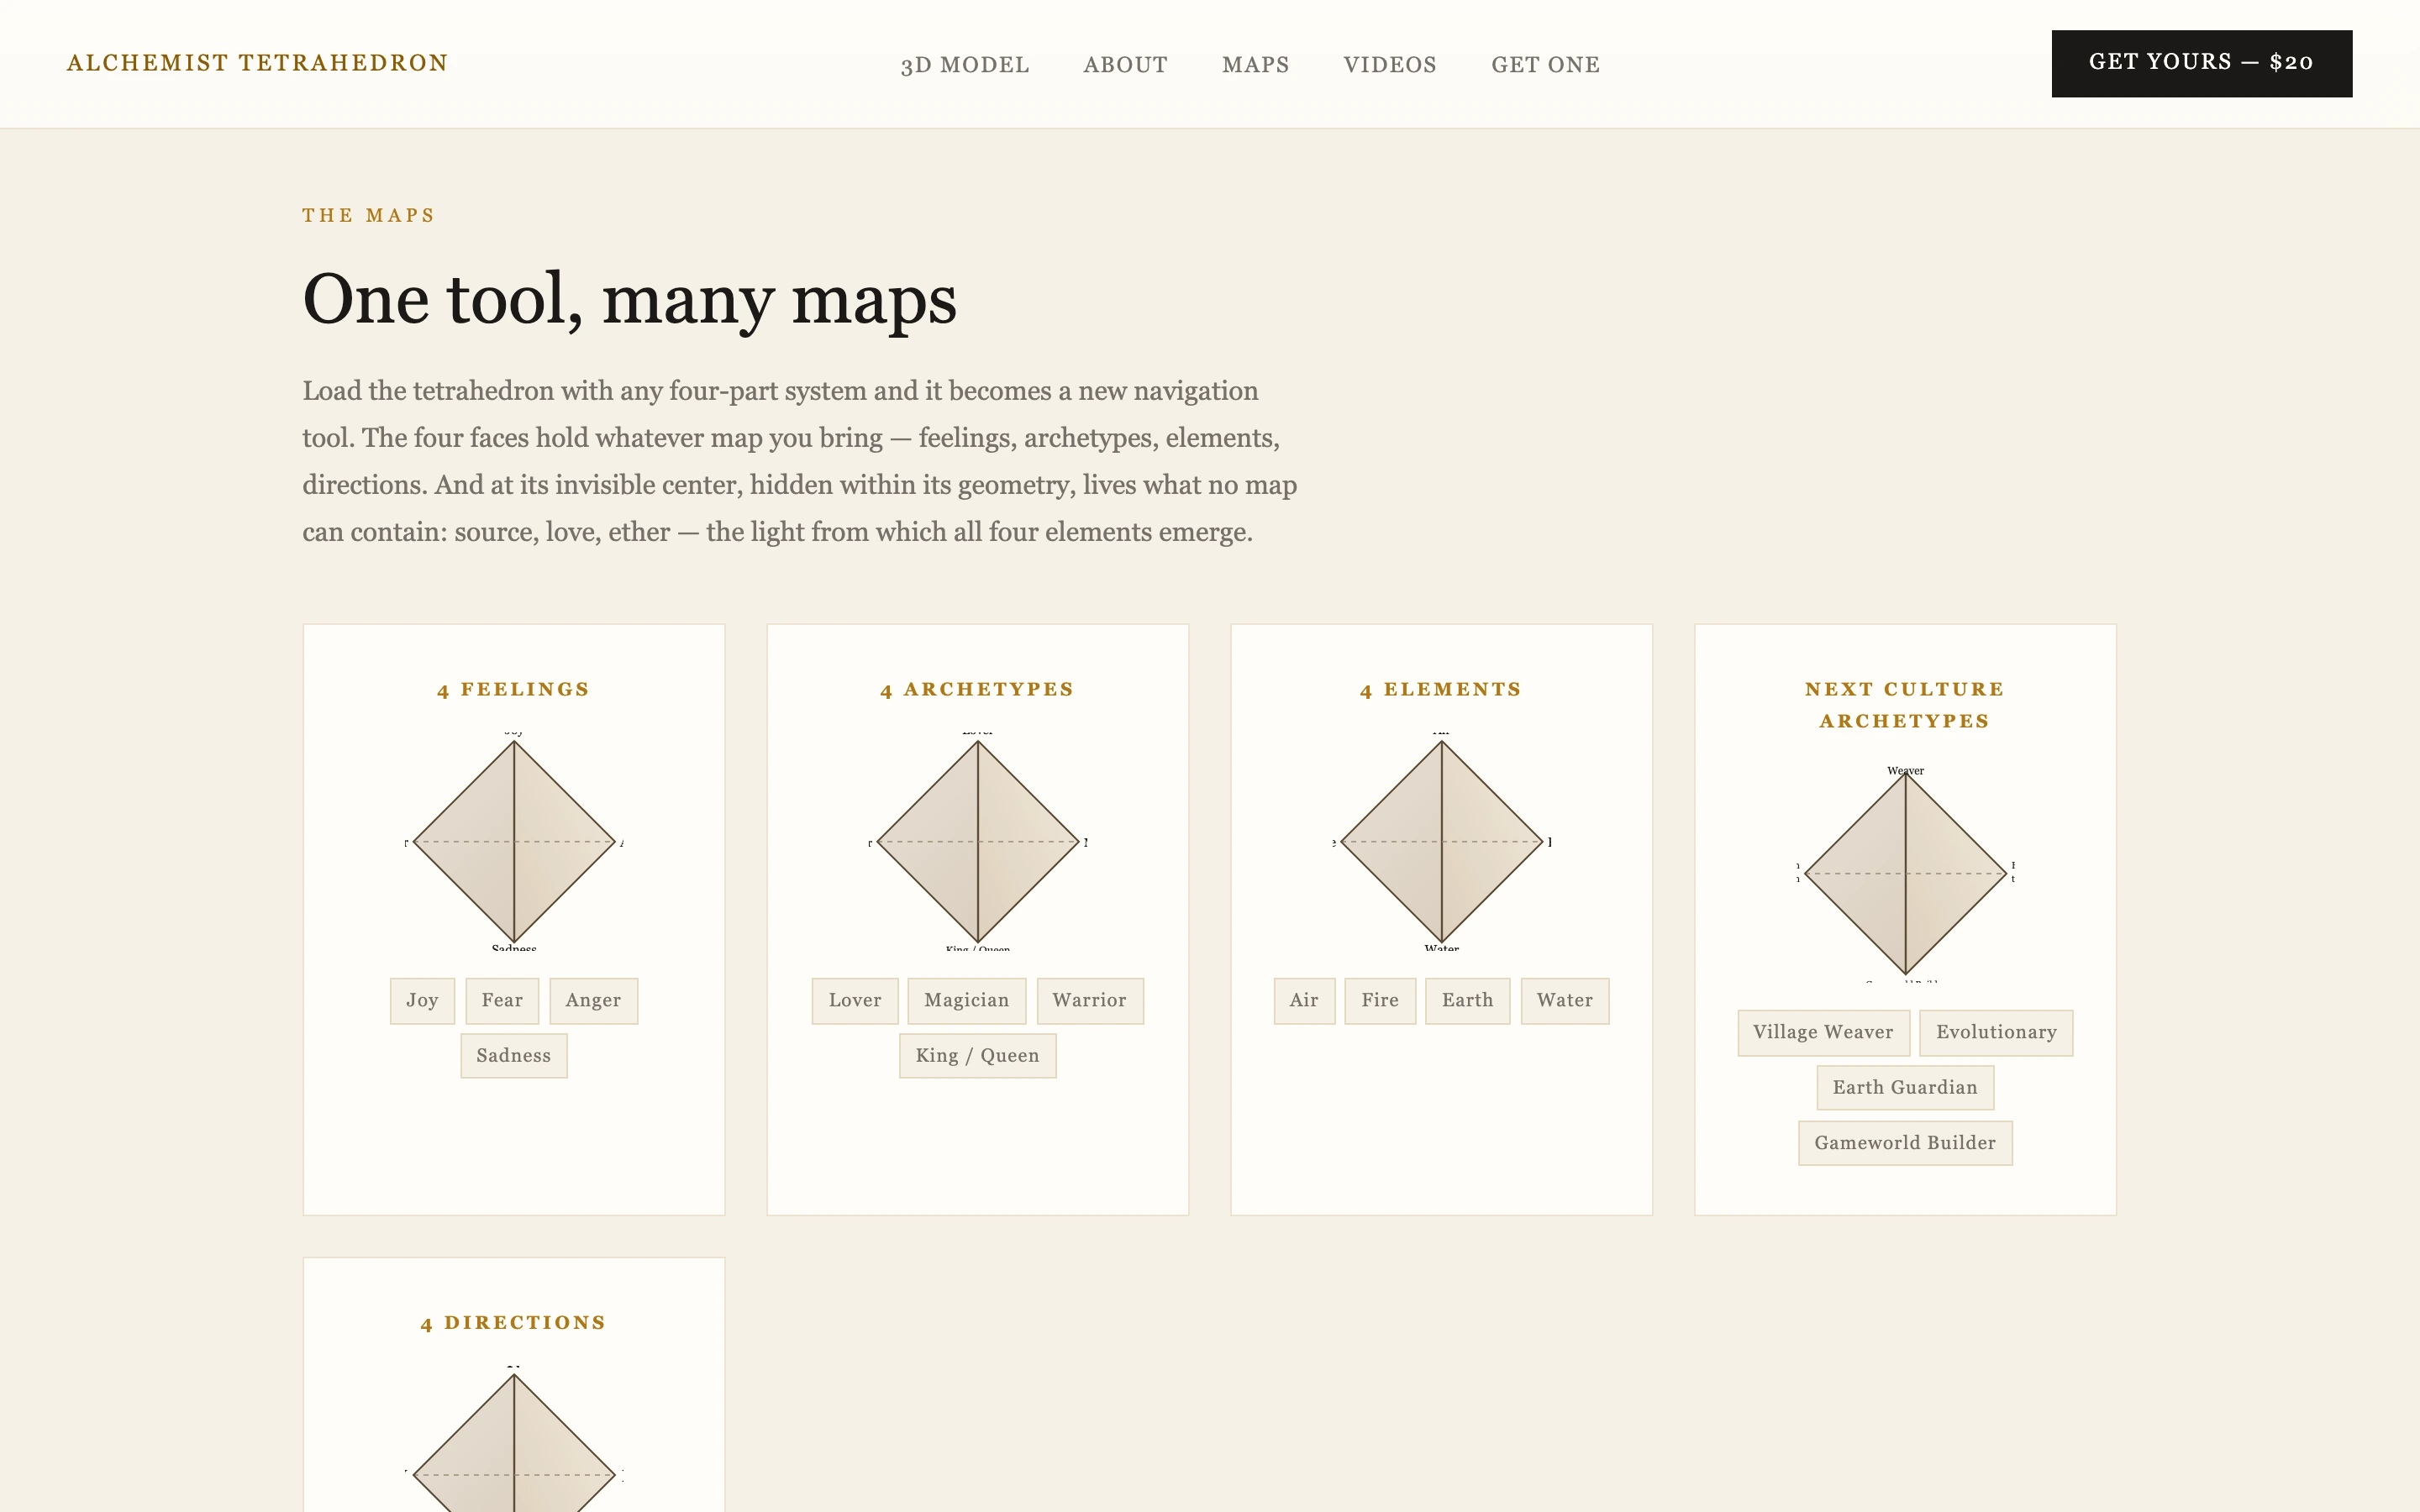Click the 4 Elements tetrahedron diagram

pyautogui.click(x=1441, y=841)
